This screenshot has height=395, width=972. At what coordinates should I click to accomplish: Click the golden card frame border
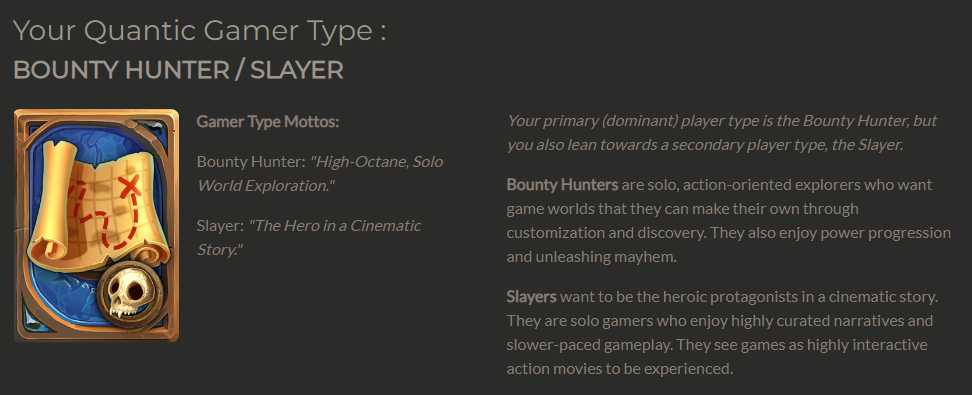(96, 113)
